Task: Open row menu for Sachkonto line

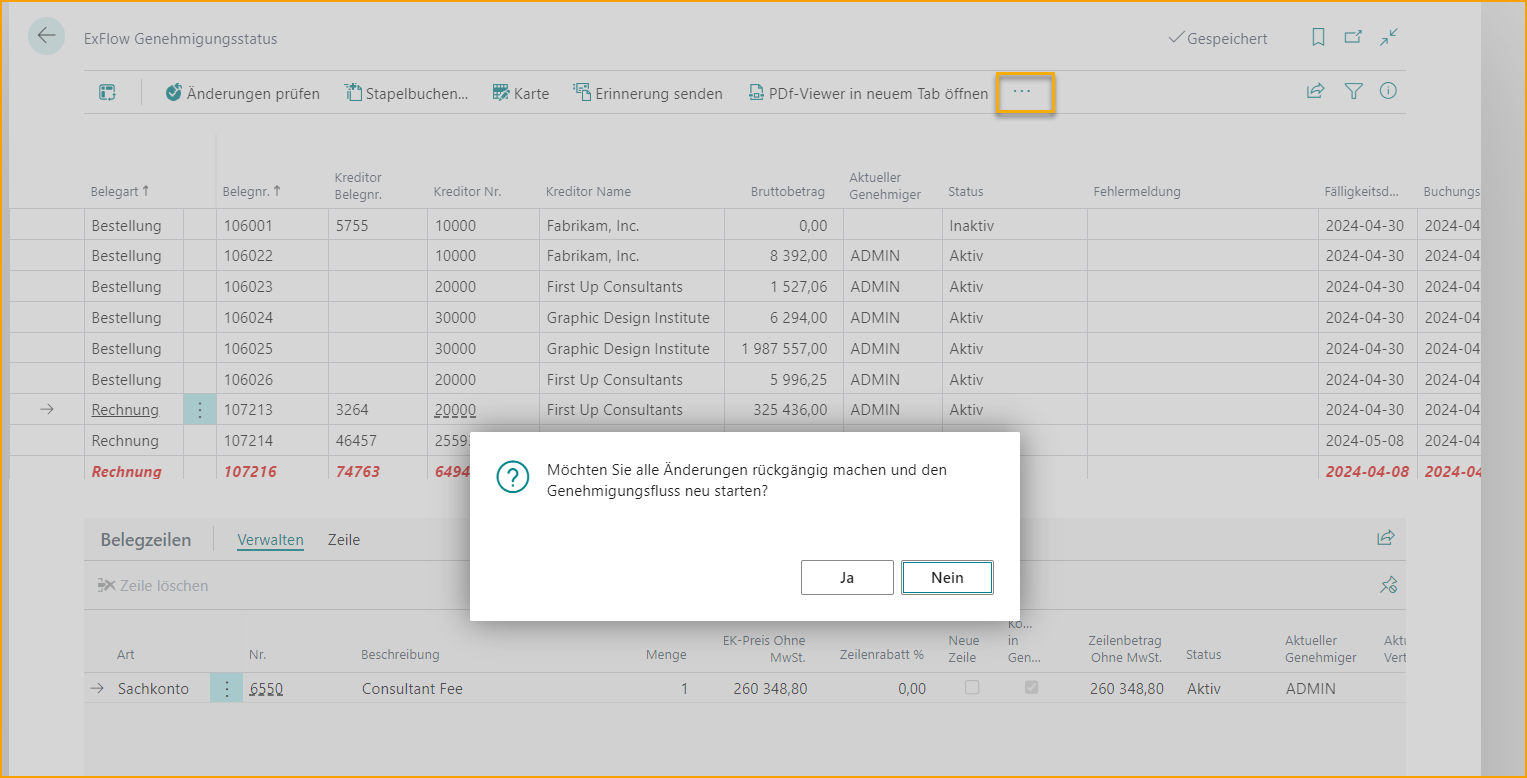Action: tap(226, 688)
